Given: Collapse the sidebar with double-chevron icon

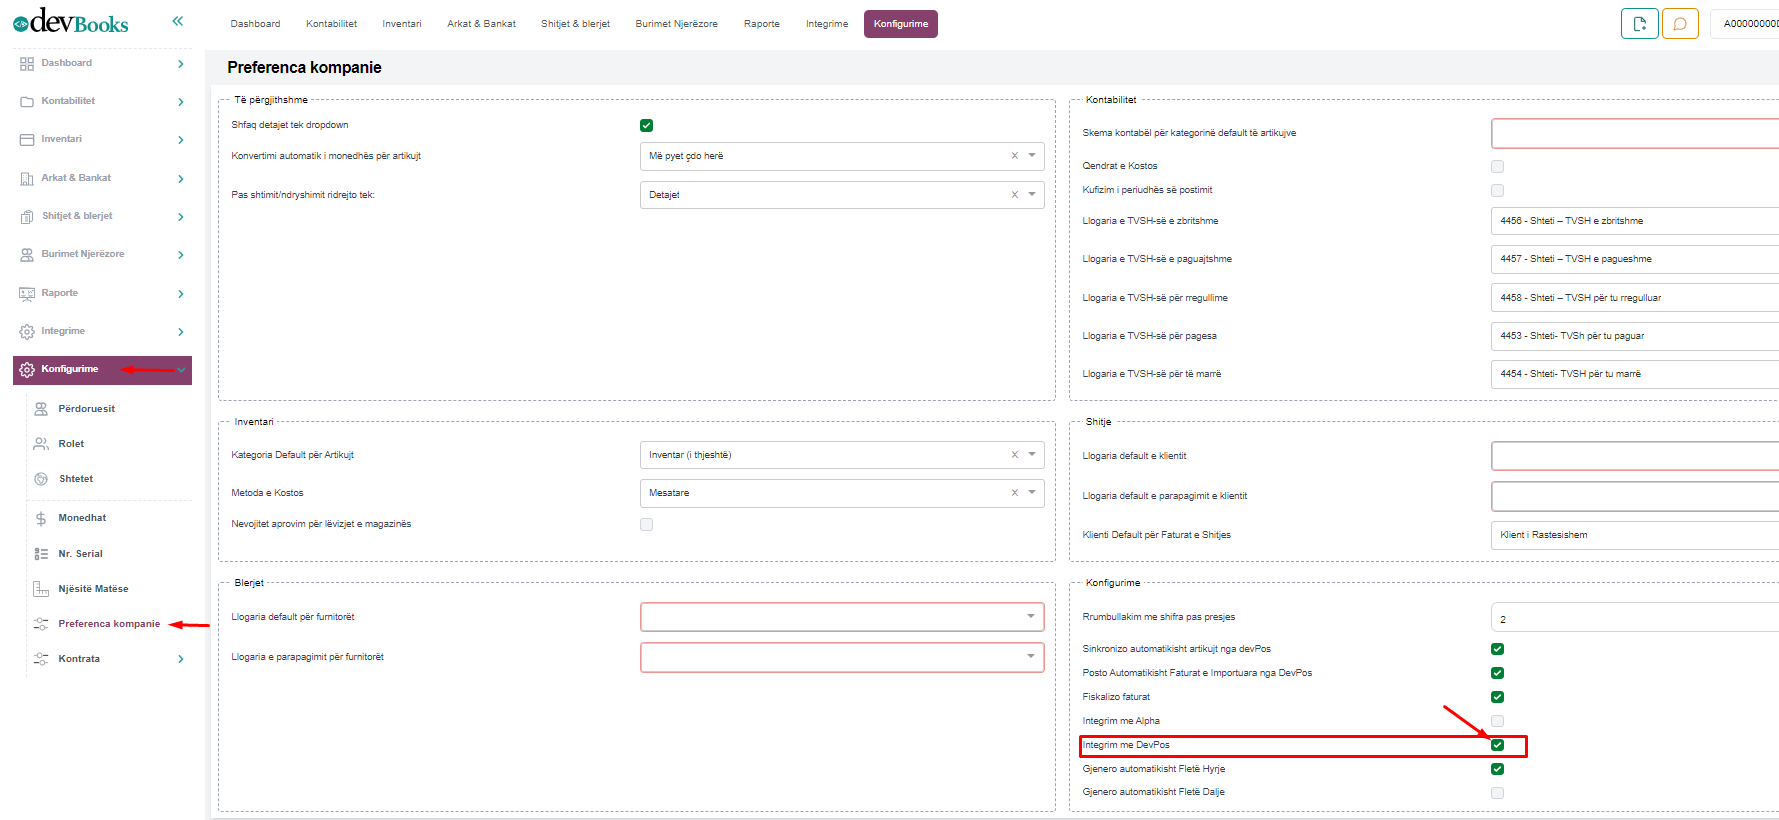Looking at the screenshot, I should tap(178, 21).
